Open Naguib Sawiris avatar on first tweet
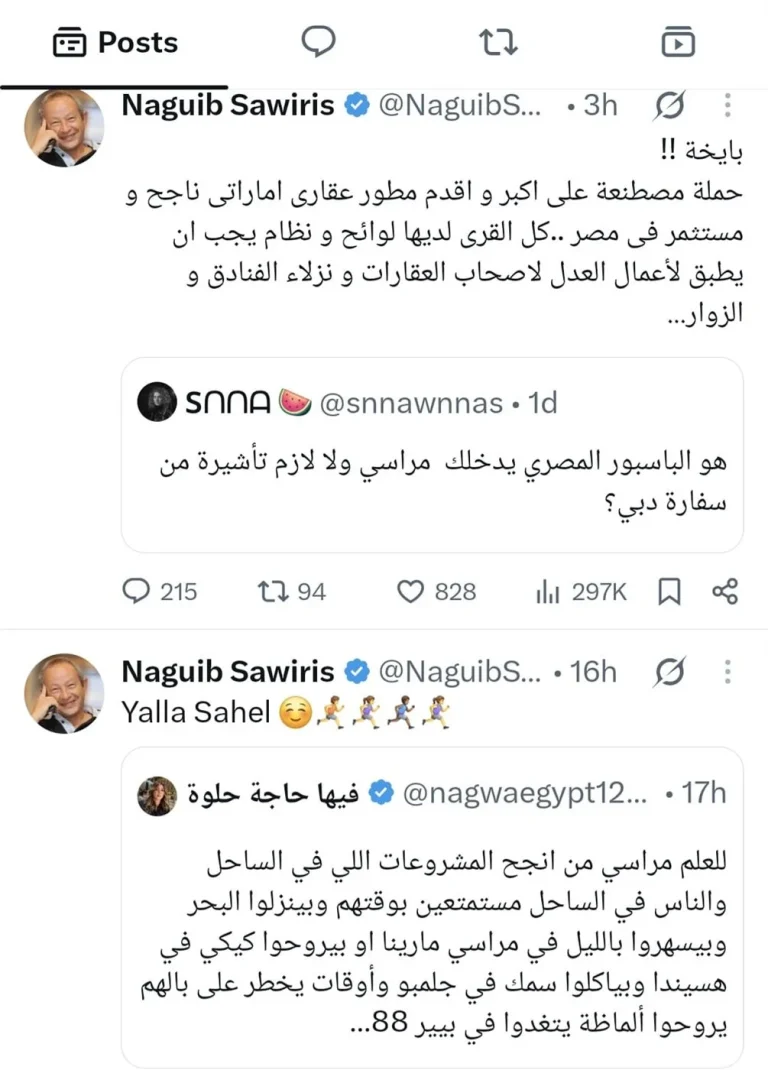The height and width of the screenshot is (1070, 768). (64, 127)
